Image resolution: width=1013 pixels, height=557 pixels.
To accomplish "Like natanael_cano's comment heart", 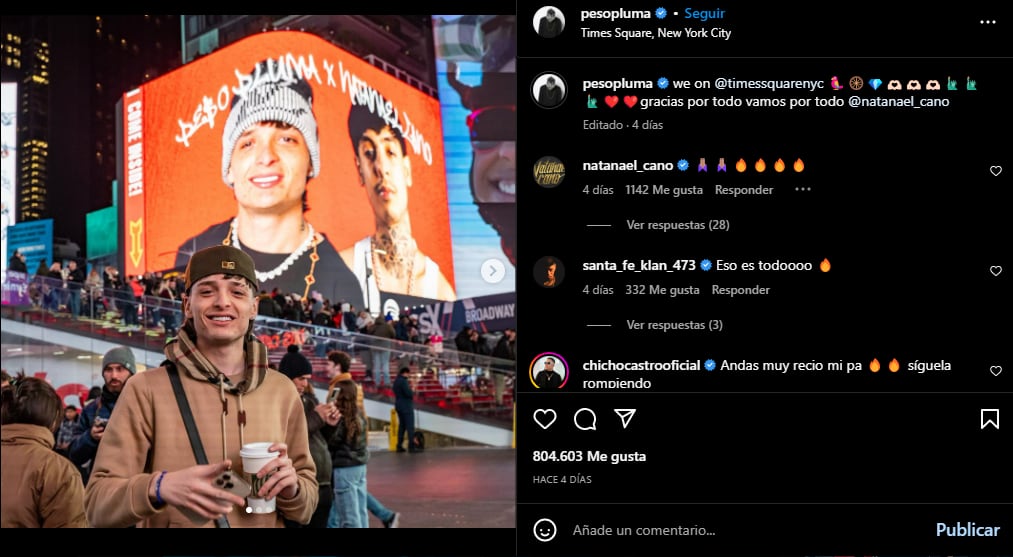I will pyautogui.click(x=996, y=171).
